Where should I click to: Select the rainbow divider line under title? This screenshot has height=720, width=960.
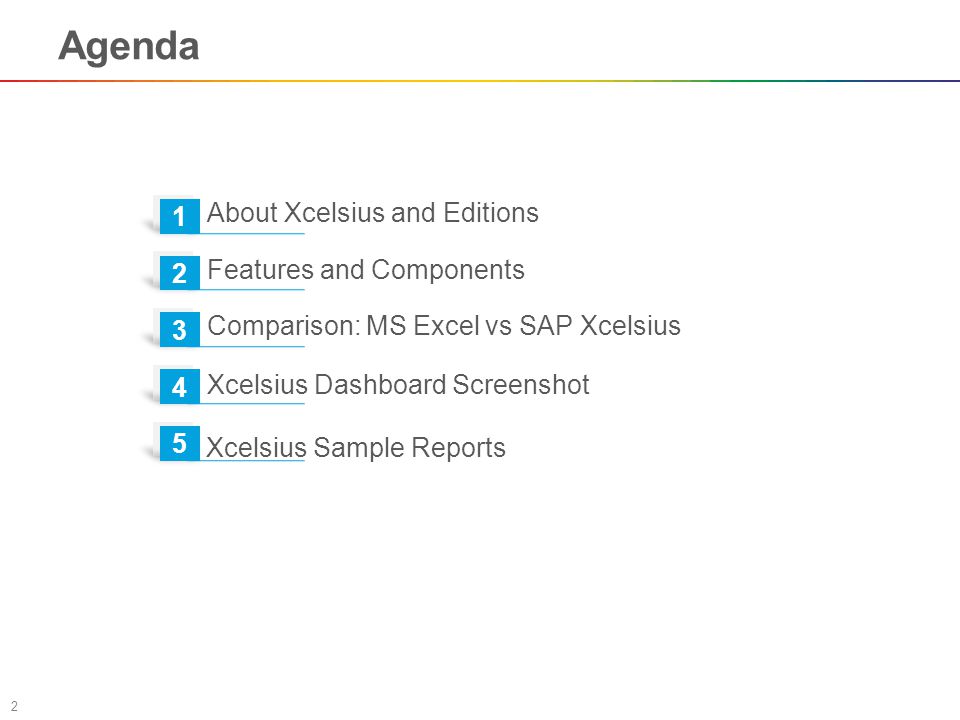click(x=480, y=80)
